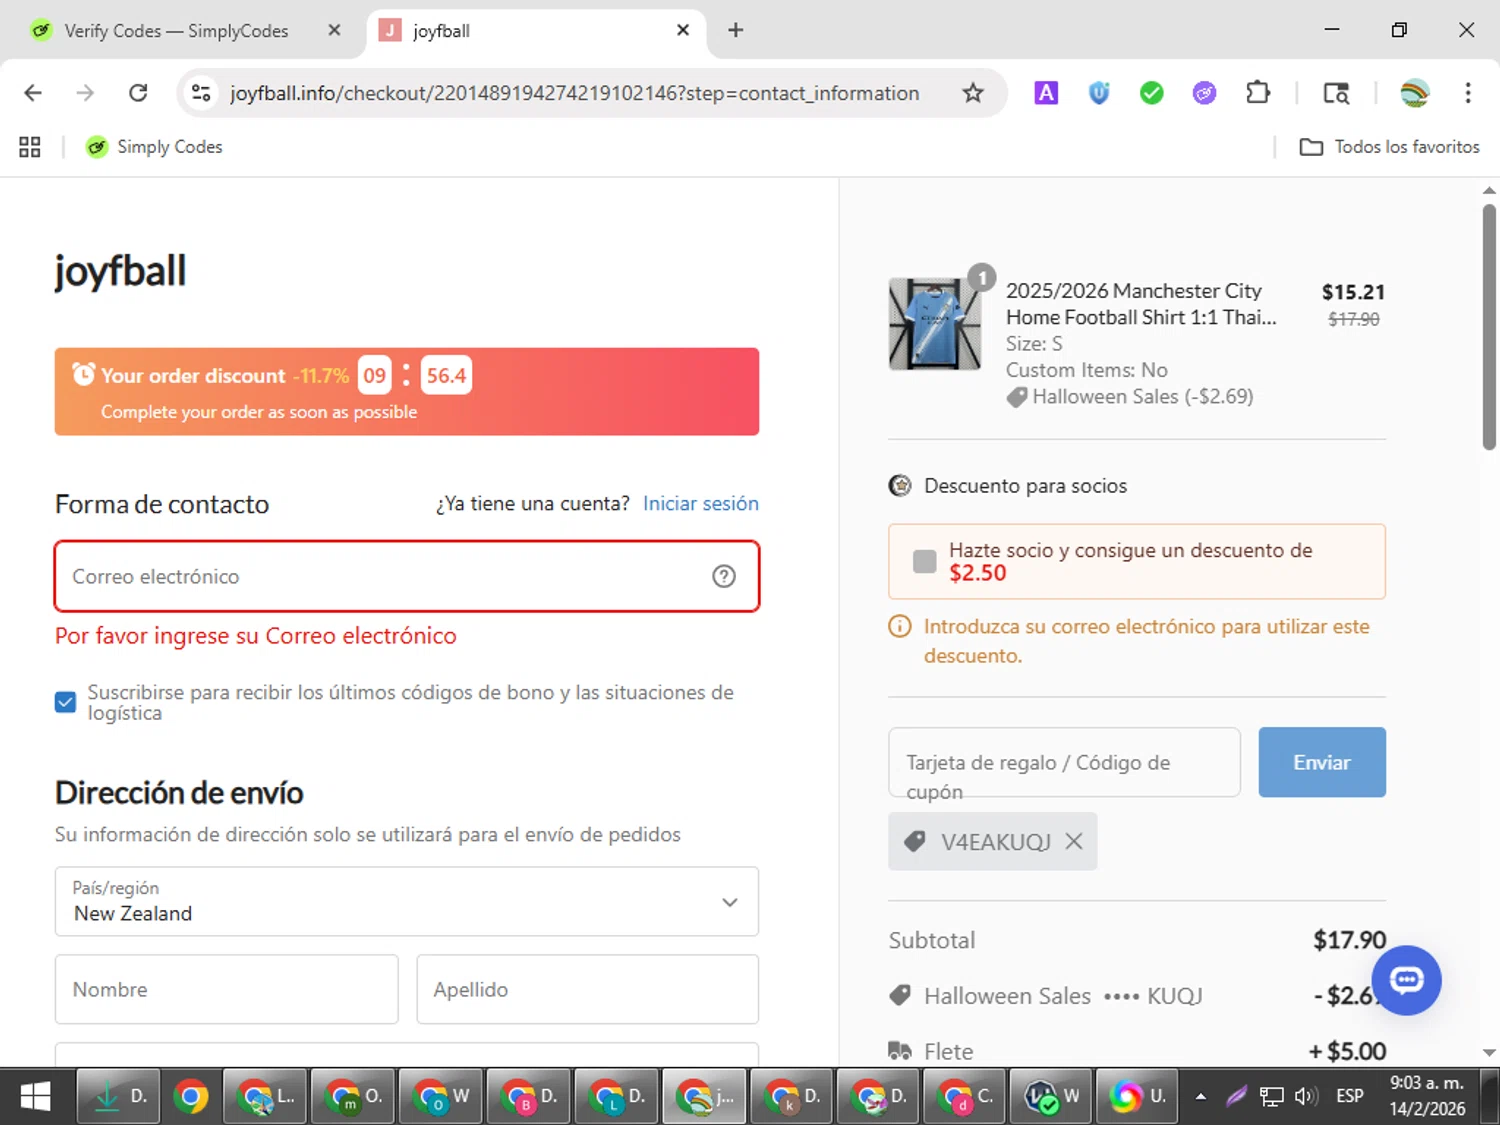1500x1125 pixels.
Task: Open the taskbar app with green check 'W'
Action: (x=1051, y=1096)
